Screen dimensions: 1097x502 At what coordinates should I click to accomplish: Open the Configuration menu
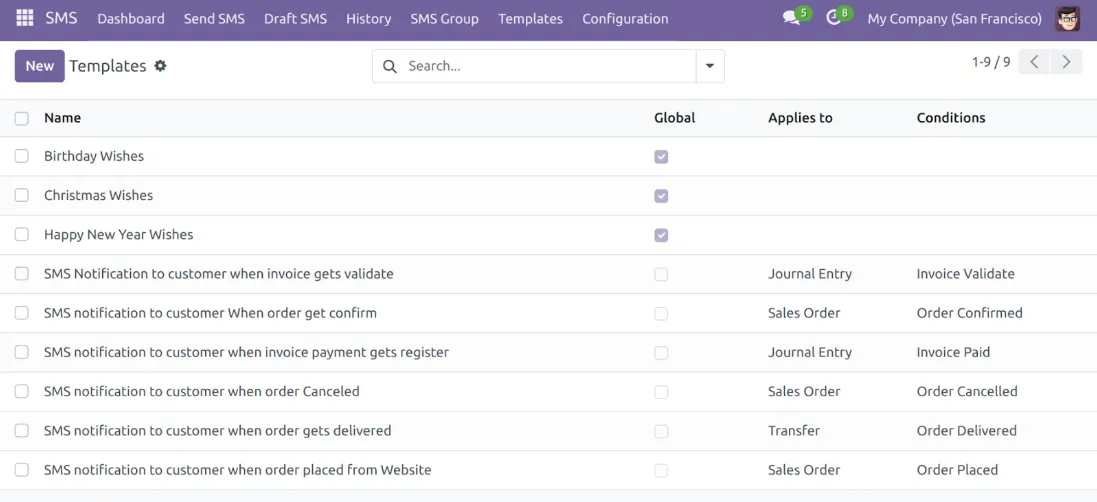point(625,19)
